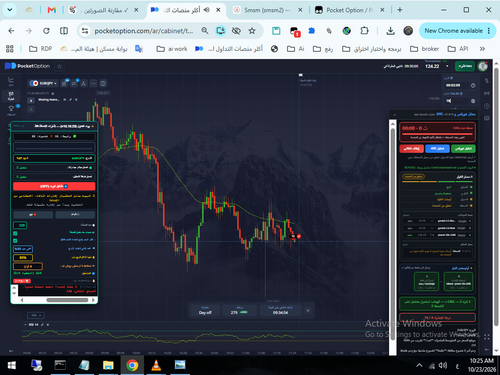The height and width of the screenshot is (375, 500).
Task: Click the empty input field in bot panel
Action: click(x=54, y=147)
